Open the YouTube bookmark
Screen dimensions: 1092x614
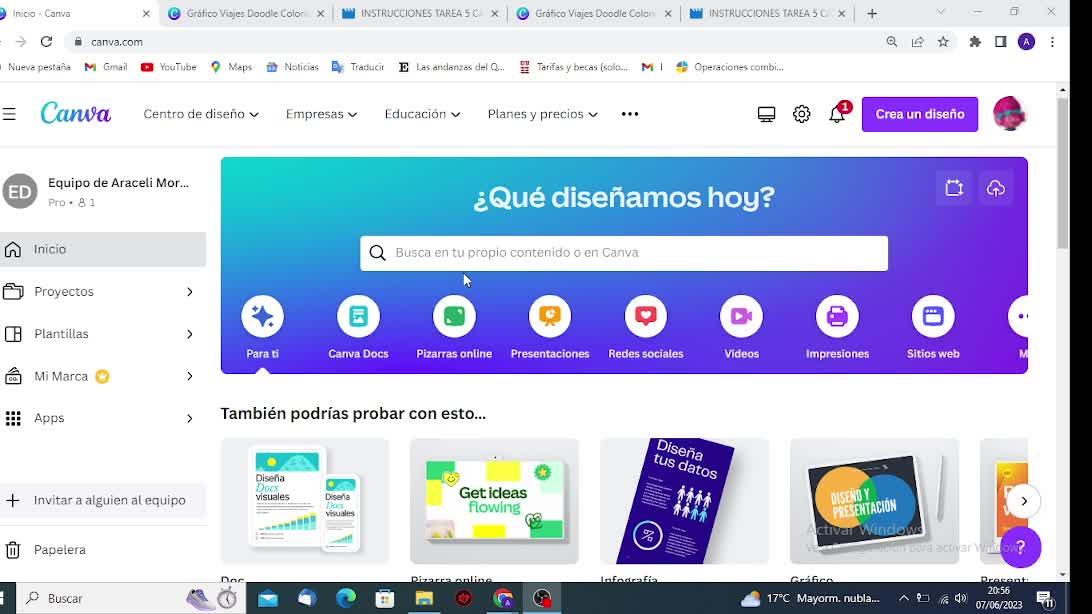(x=169, y=67)
